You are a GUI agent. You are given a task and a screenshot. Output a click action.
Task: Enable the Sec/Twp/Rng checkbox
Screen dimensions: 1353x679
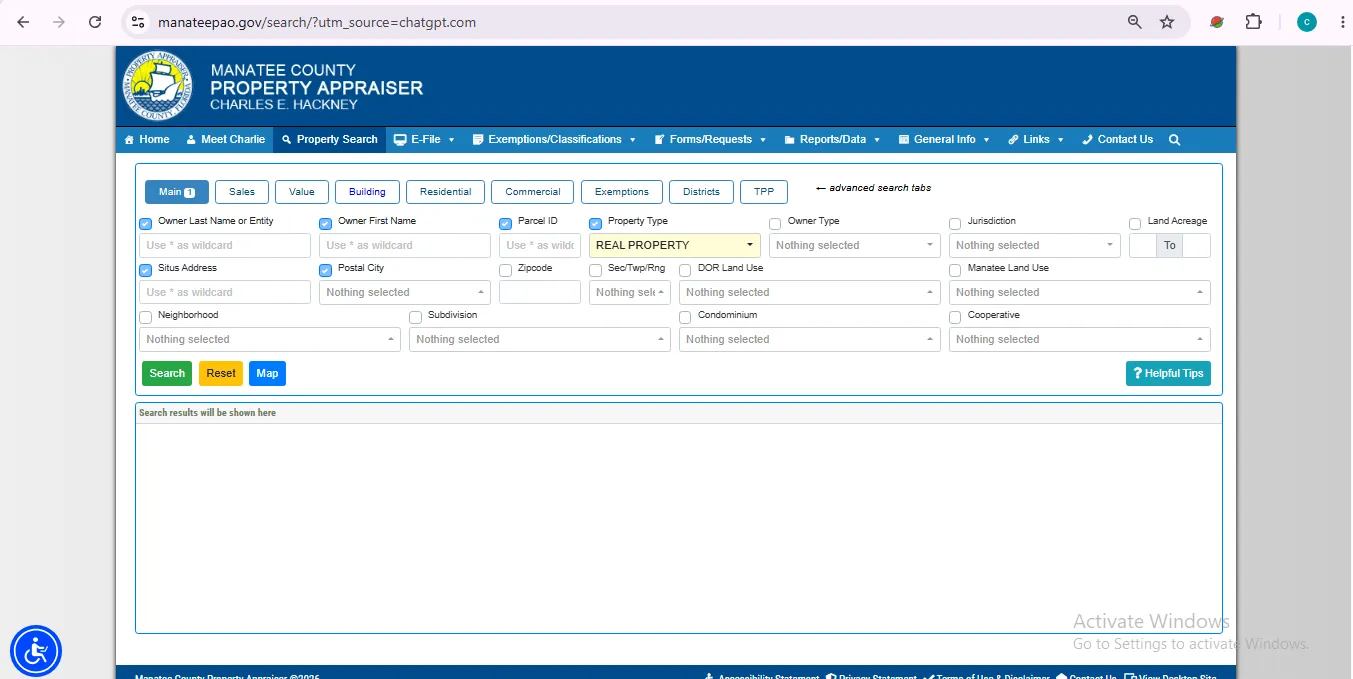point(596,271)
